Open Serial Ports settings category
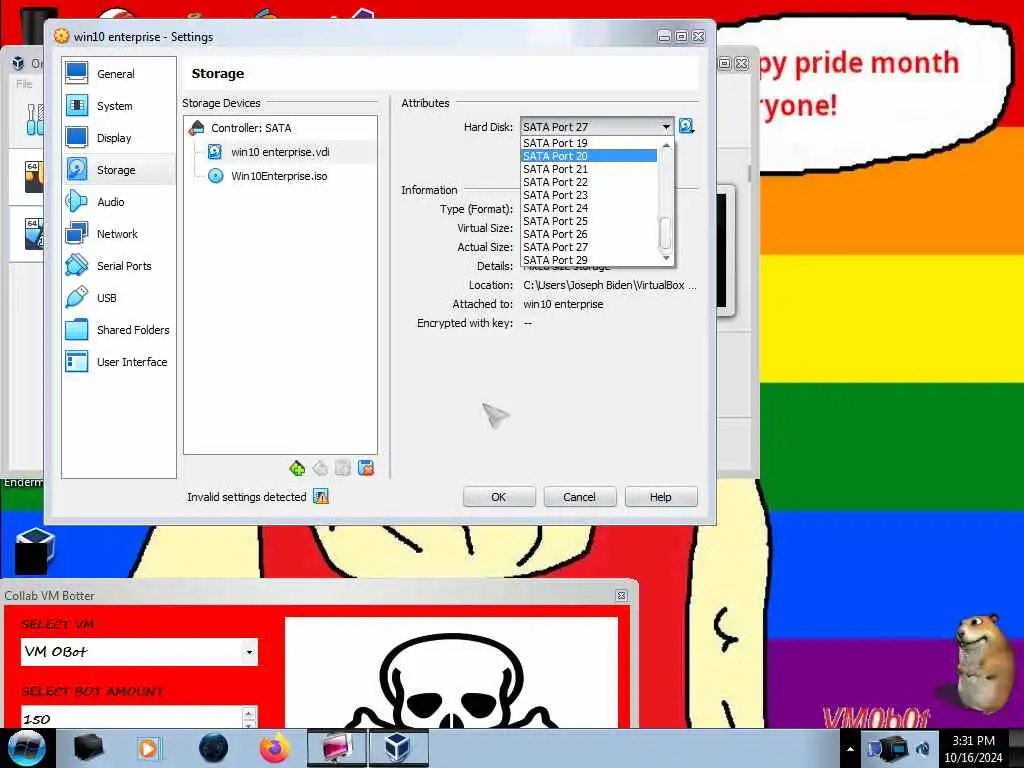 point(118,266)
